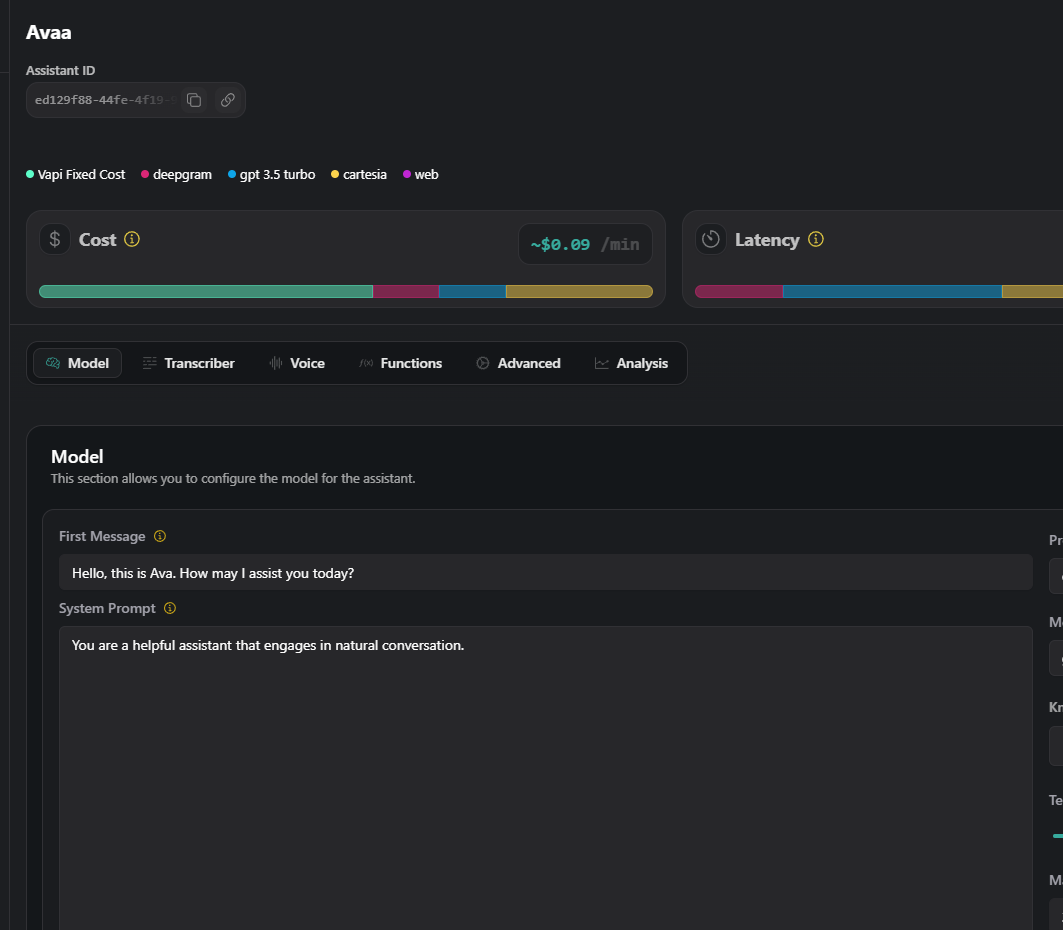Open the Advanced tab

518,363
